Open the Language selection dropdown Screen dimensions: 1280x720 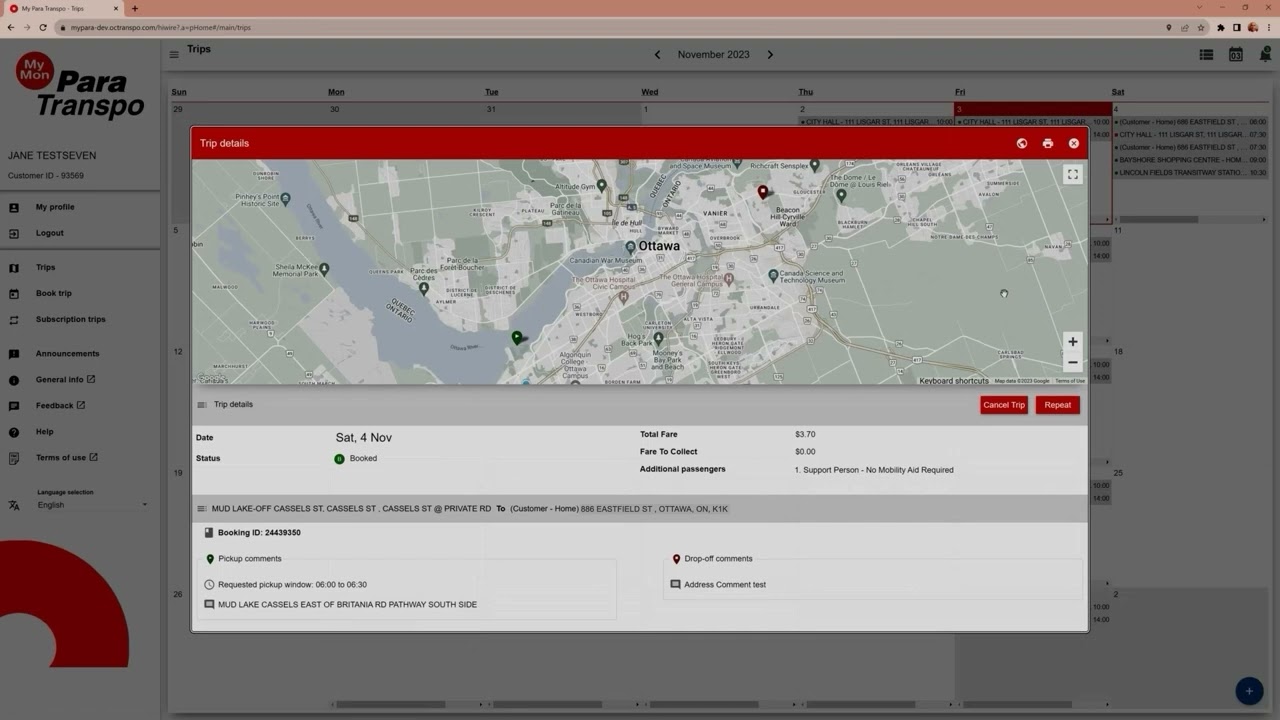point(92,505)
